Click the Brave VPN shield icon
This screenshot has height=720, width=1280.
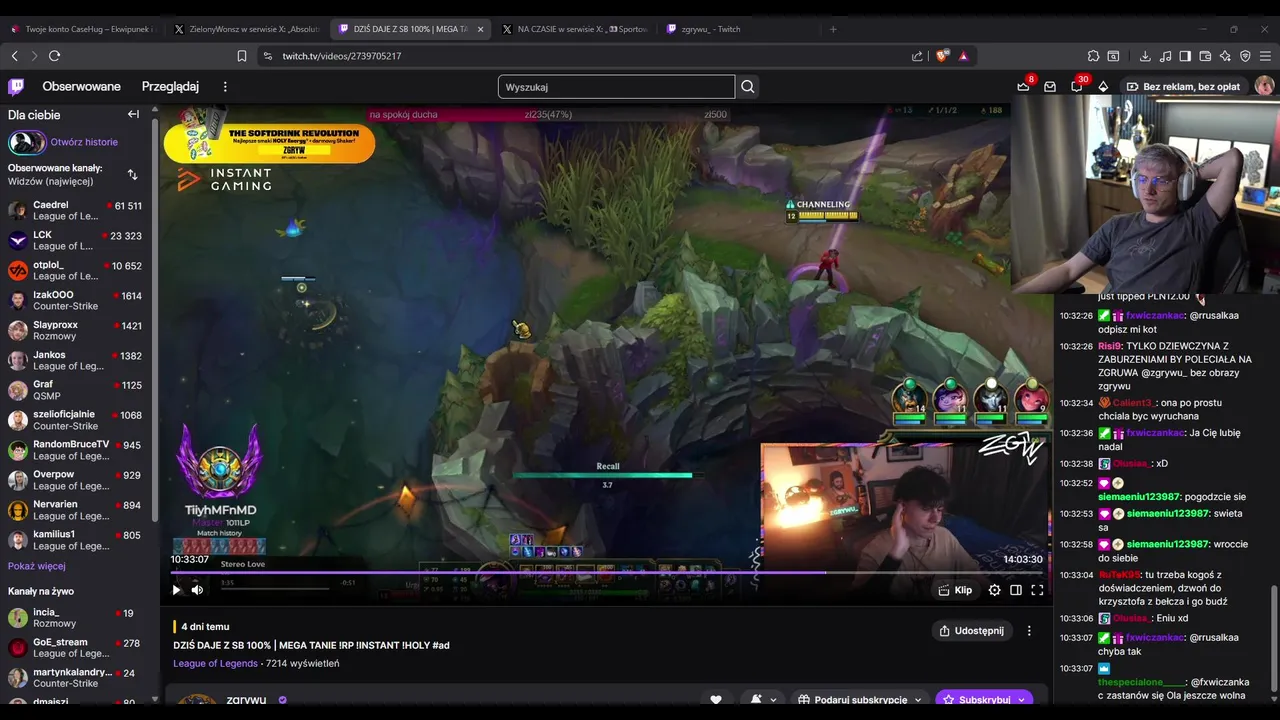1245,56
